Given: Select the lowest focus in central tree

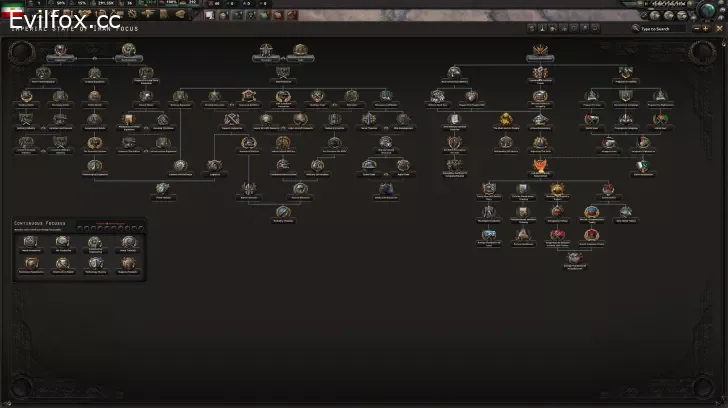Looking at the screenshot, I should coord(283,212).
